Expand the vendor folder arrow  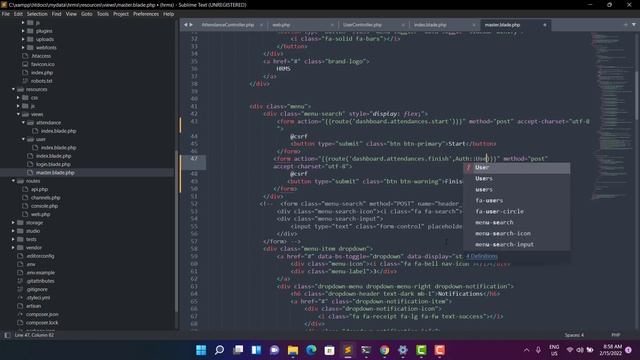coord(13,247)
